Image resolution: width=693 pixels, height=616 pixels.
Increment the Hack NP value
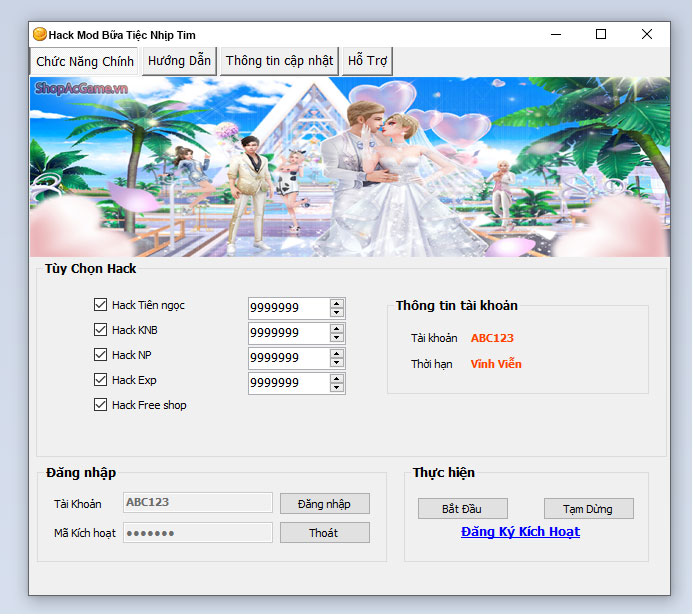337,354
